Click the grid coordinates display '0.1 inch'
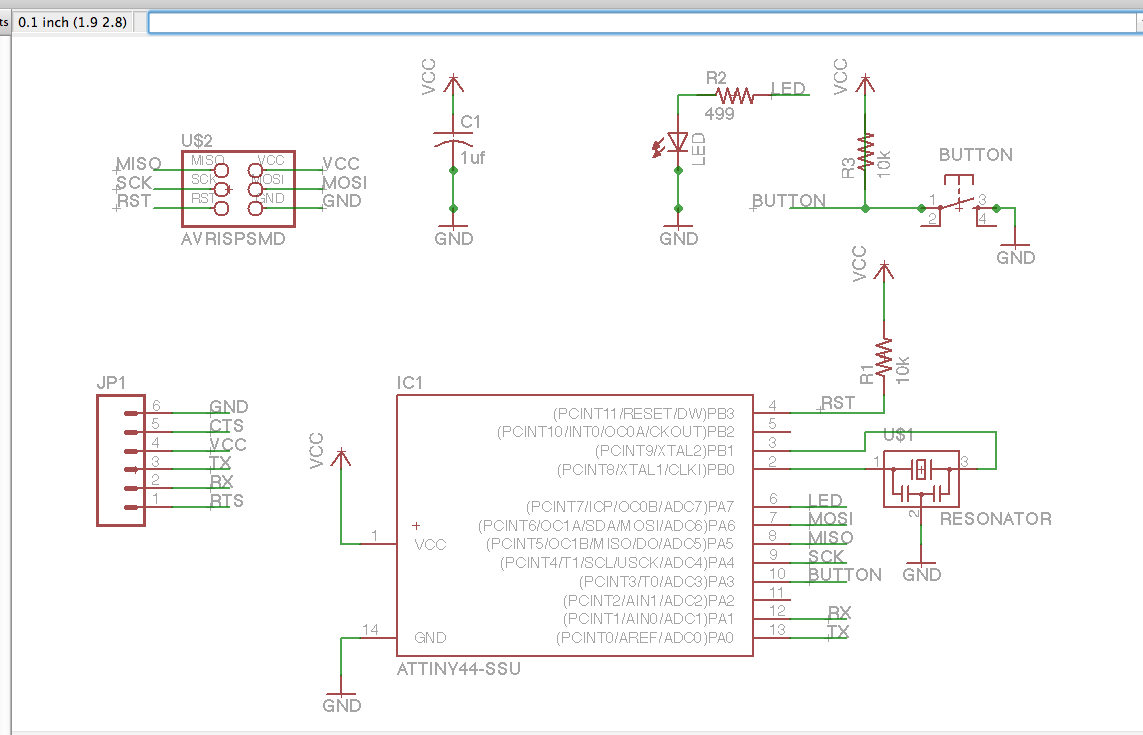The image size is (1143, 735). [72, 22]
